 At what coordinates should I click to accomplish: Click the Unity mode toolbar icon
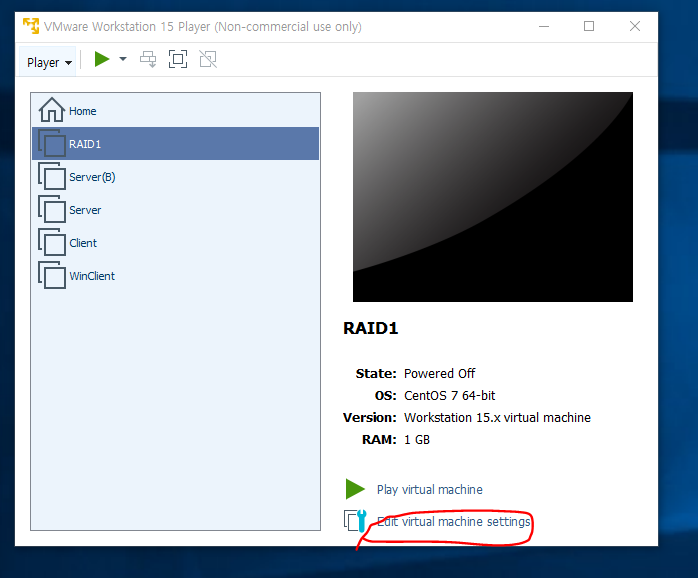(x=208, y=59)
